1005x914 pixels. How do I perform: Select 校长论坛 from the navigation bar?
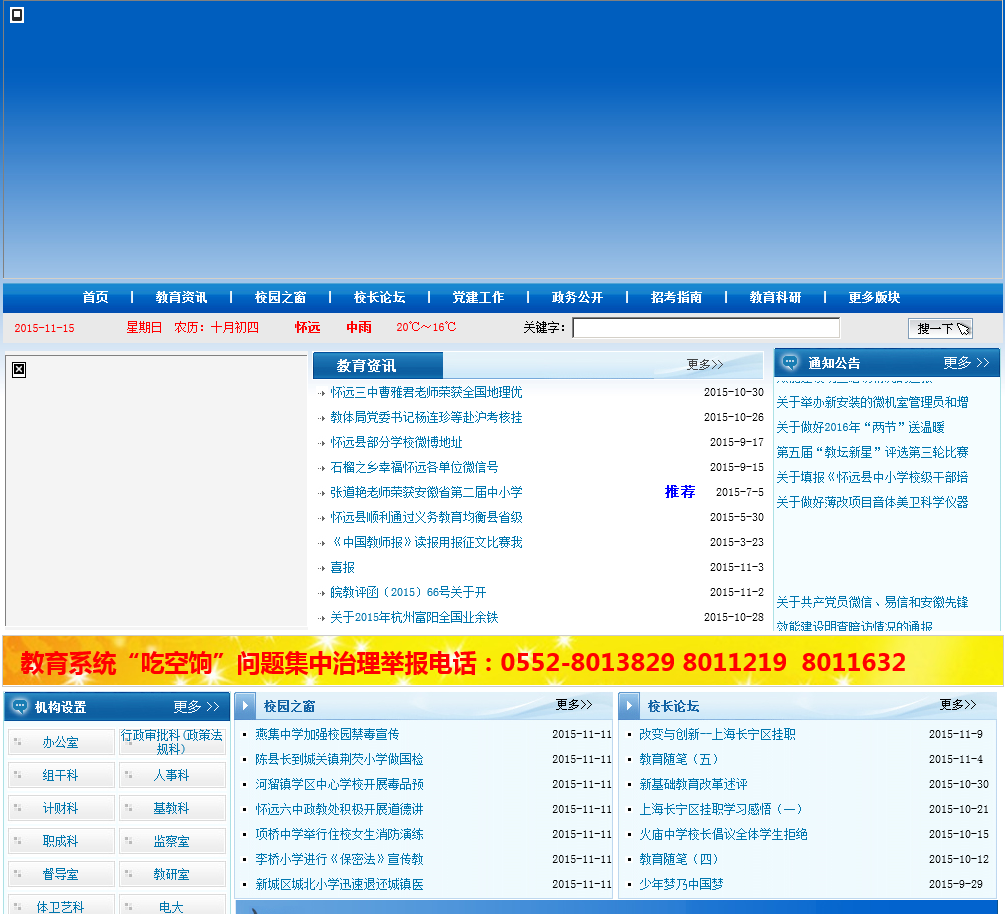coord(379,297)
